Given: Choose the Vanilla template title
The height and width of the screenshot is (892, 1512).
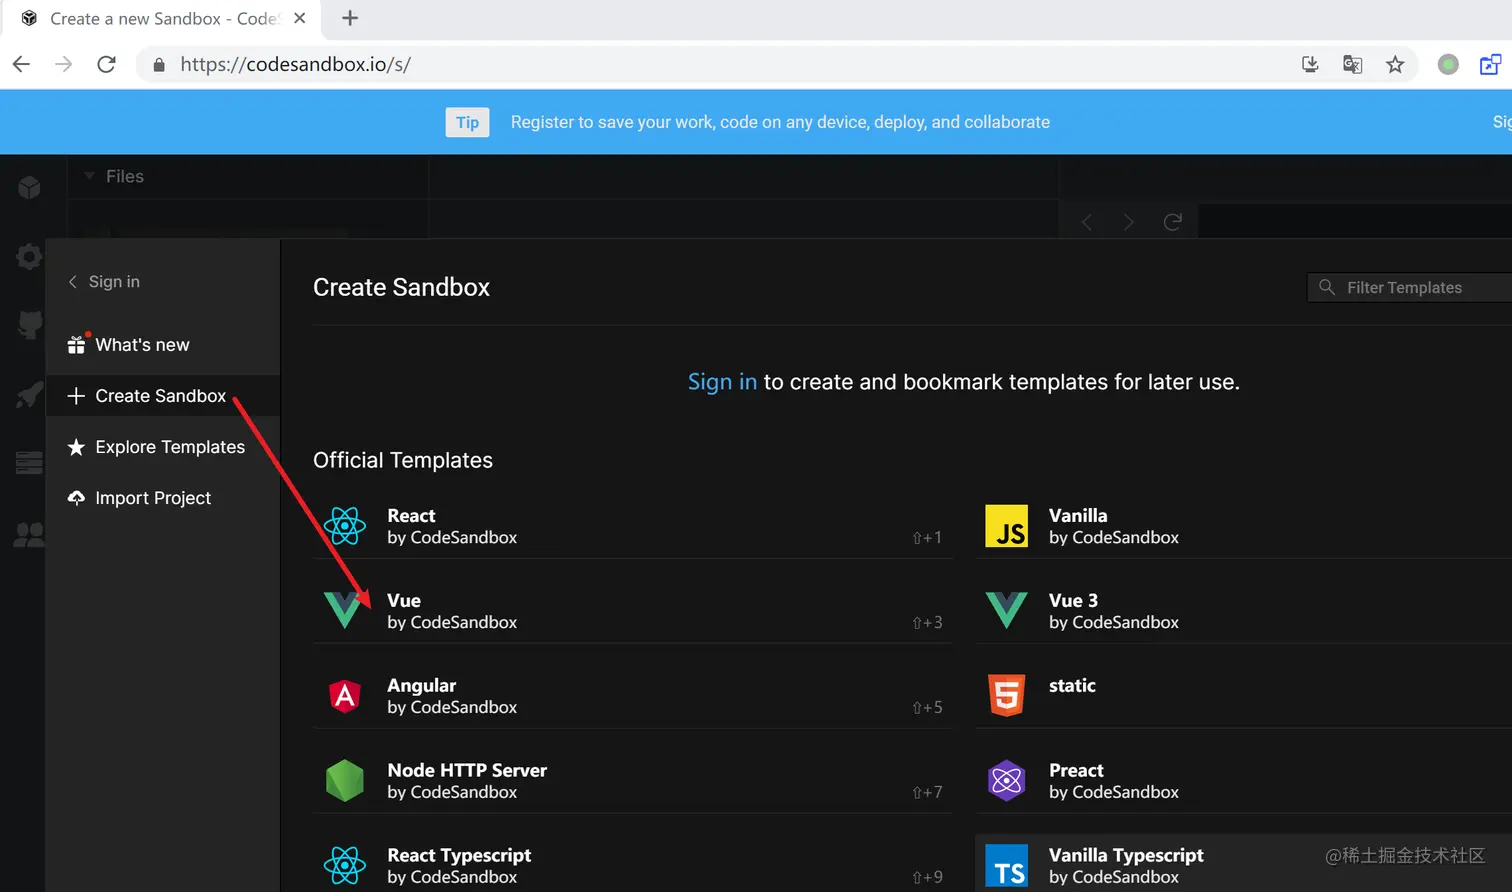Looking at the screenshot, I should (x=1078, y=516).
